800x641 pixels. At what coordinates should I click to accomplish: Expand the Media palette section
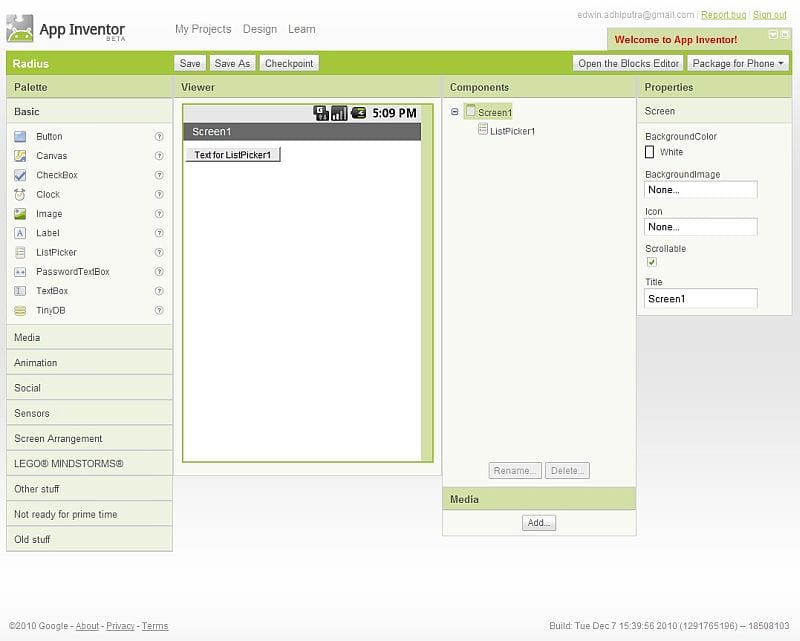click(89, 338)
